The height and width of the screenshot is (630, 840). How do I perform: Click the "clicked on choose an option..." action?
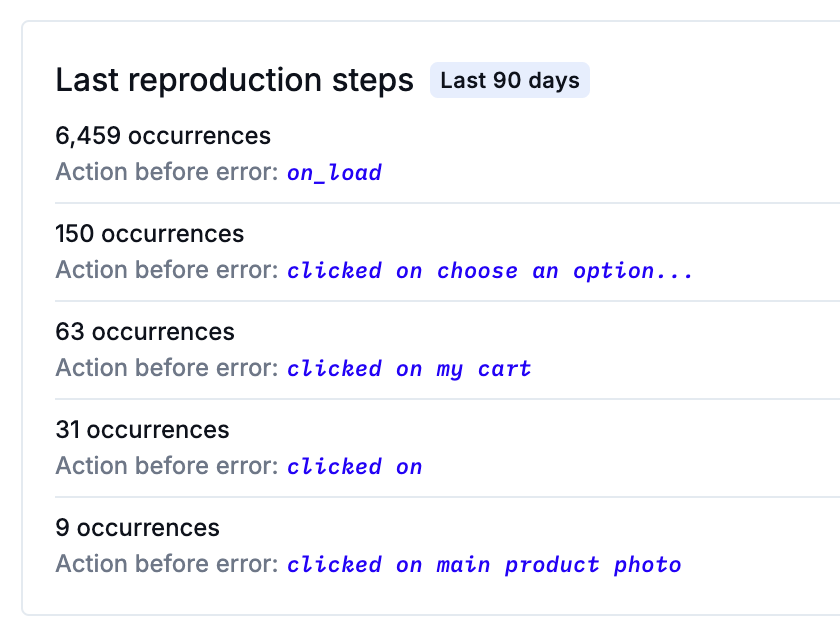[490, 271]
